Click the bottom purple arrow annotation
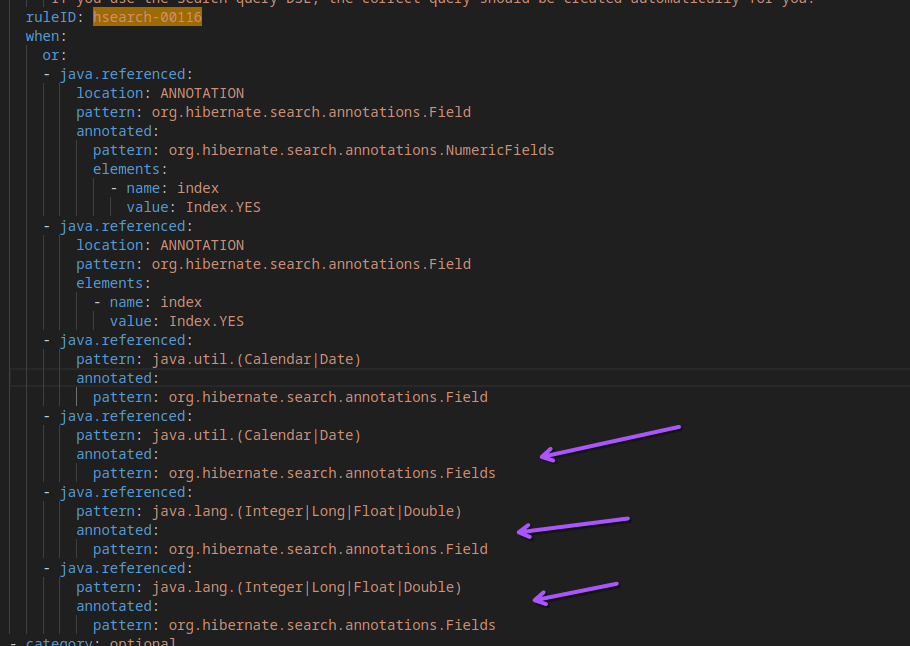This screenshot has height=646, width=910. tap(576, 591)
